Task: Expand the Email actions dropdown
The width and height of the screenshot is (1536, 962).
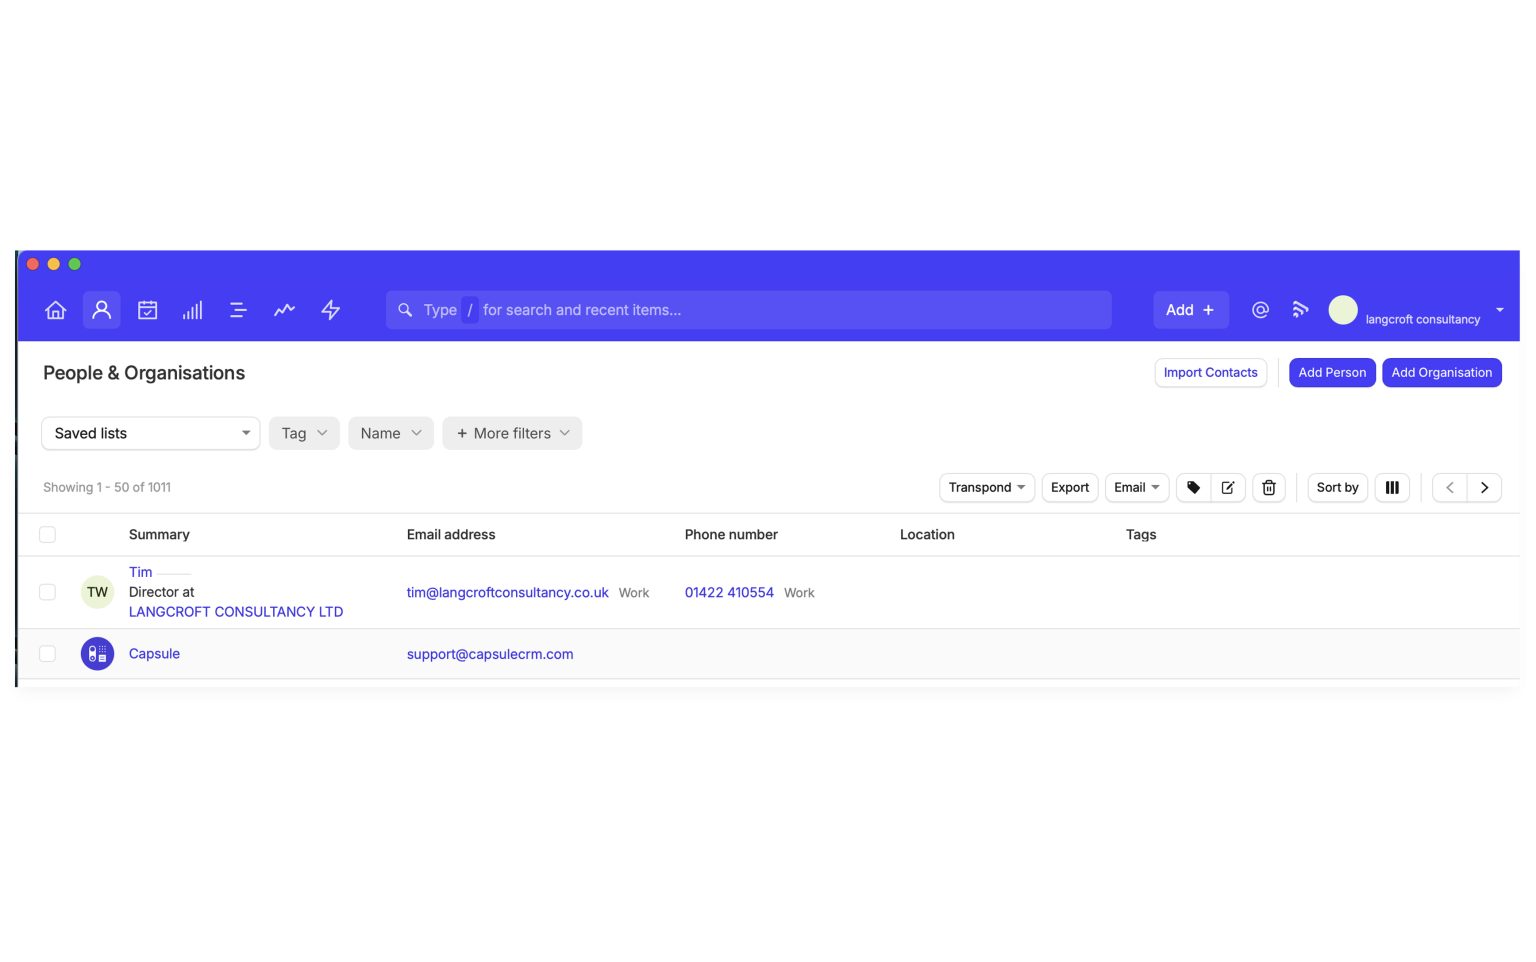Action: [1136, 487]
